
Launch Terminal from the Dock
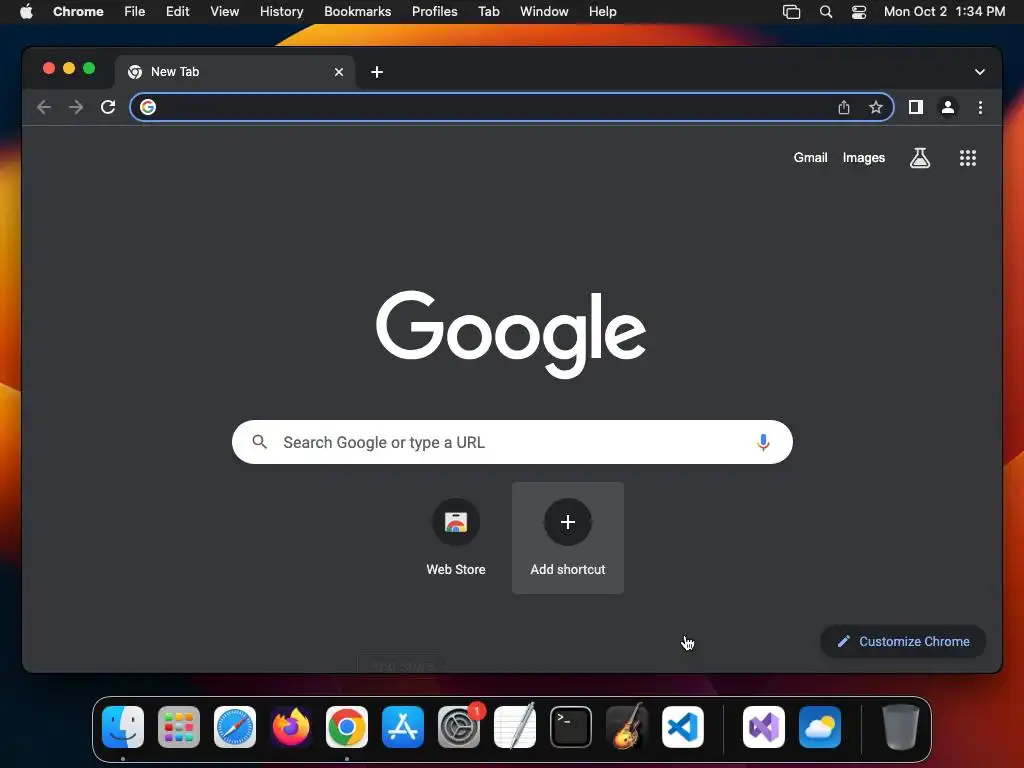click(x=571, y=727)
